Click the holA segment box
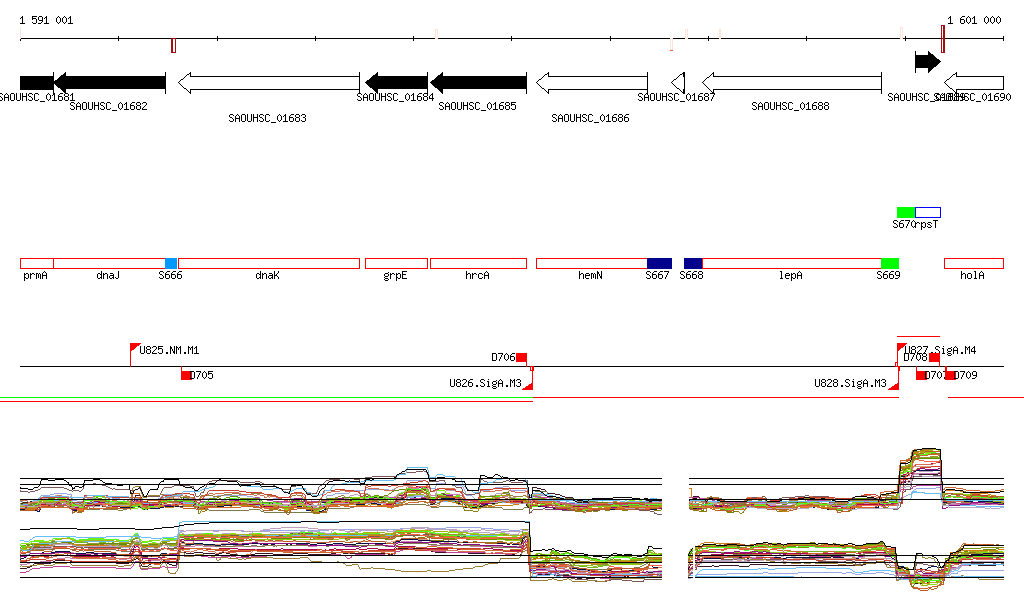 974,264
